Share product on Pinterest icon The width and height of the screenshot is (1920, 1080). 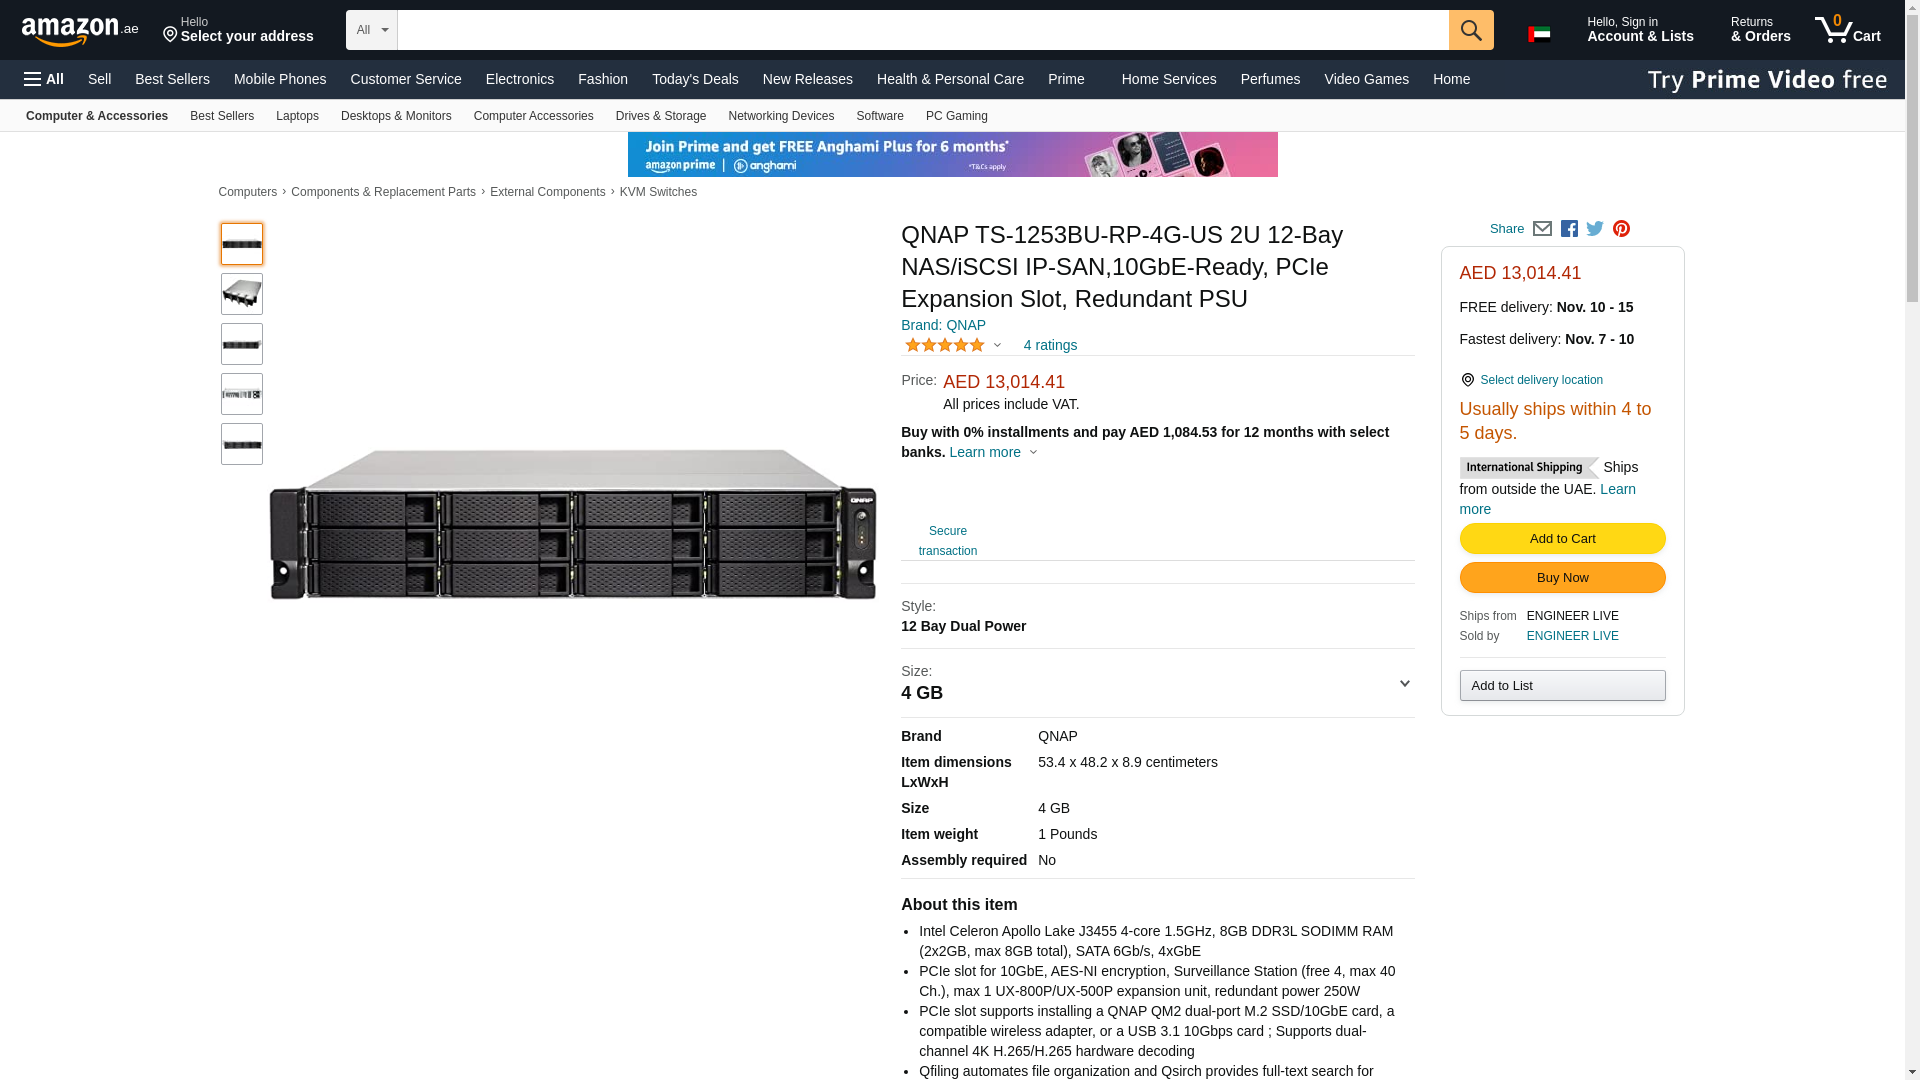[1621, 229]
